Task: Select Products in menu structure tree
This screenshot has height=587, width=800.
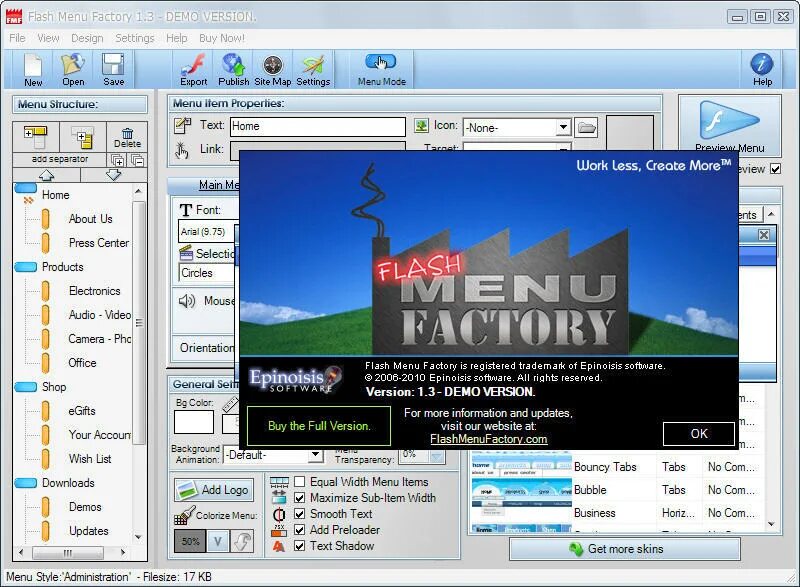Action: [x=62, y=267]
